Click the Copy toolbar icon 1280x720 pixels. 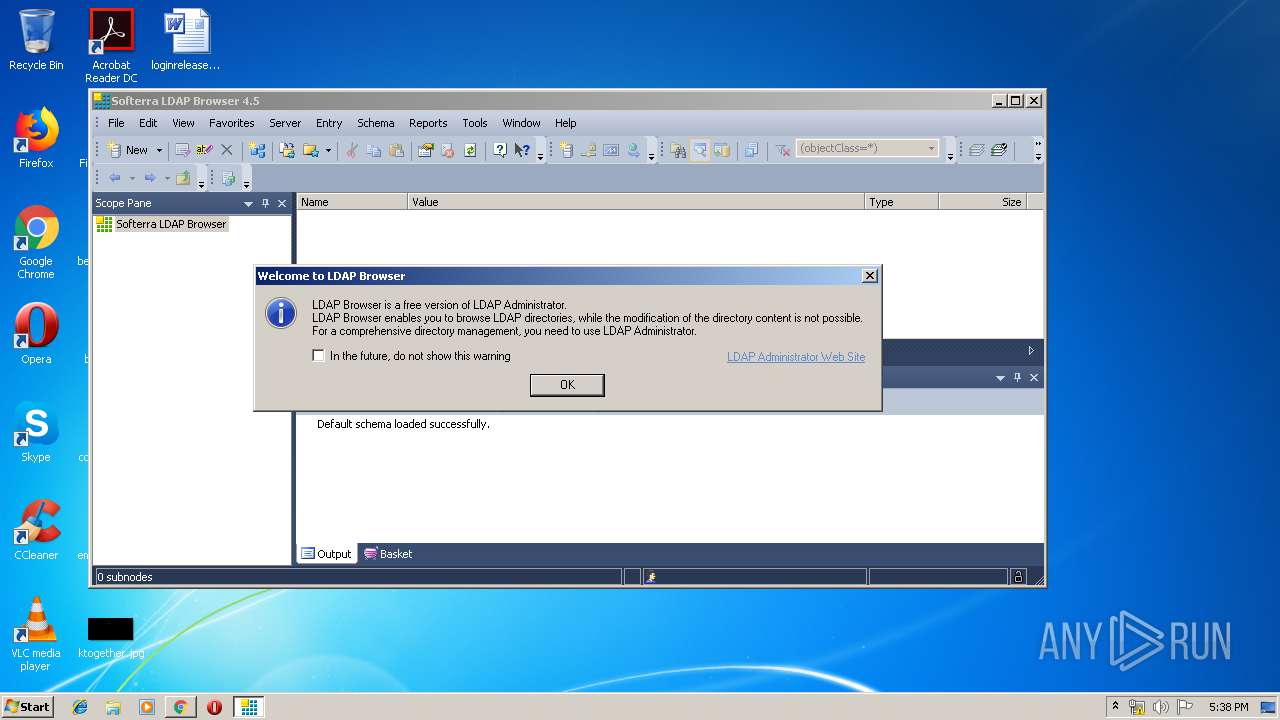coord(374,150)
